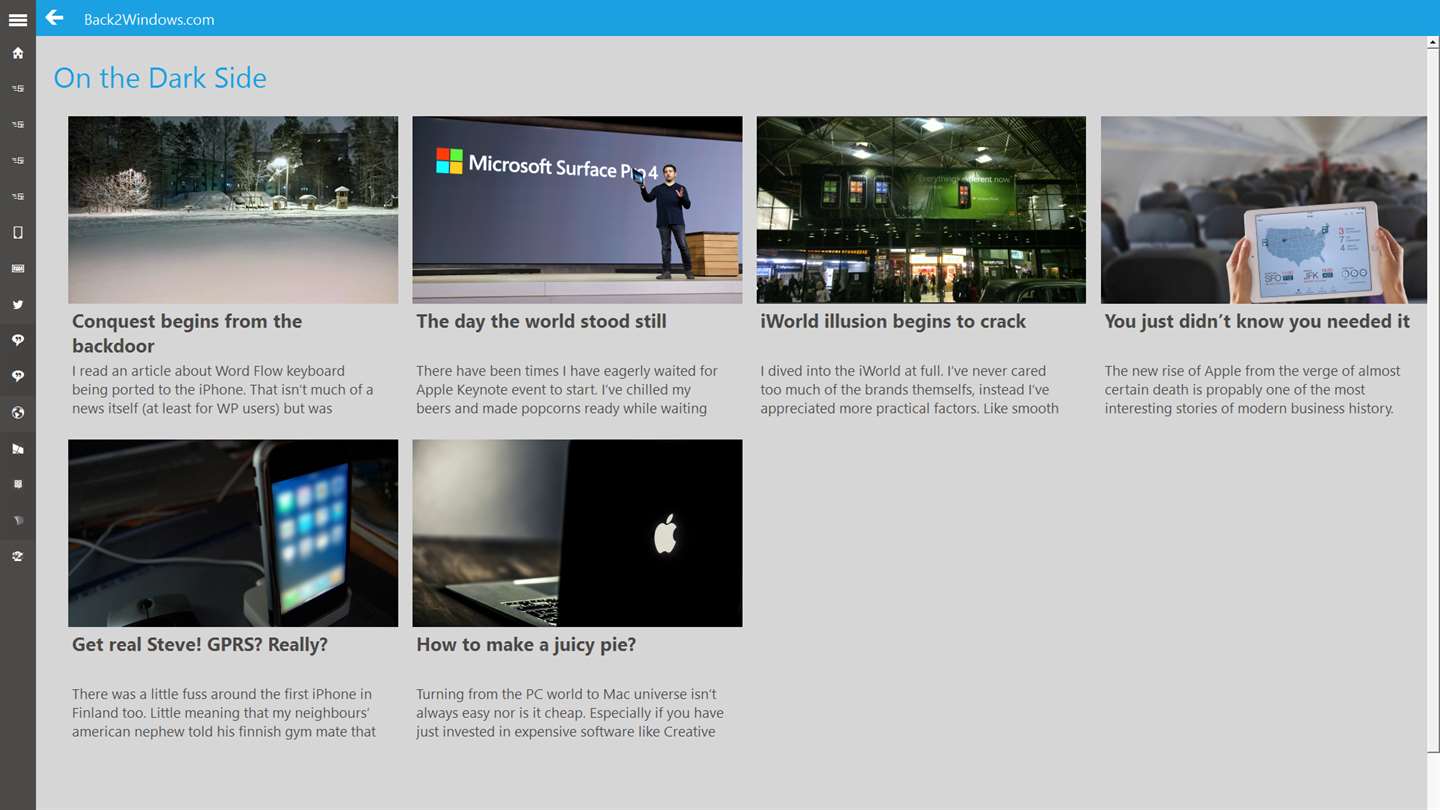
Task: Click the 'On the Dark Side' heading
Action: pyautogui.click(x=160, y=78)
